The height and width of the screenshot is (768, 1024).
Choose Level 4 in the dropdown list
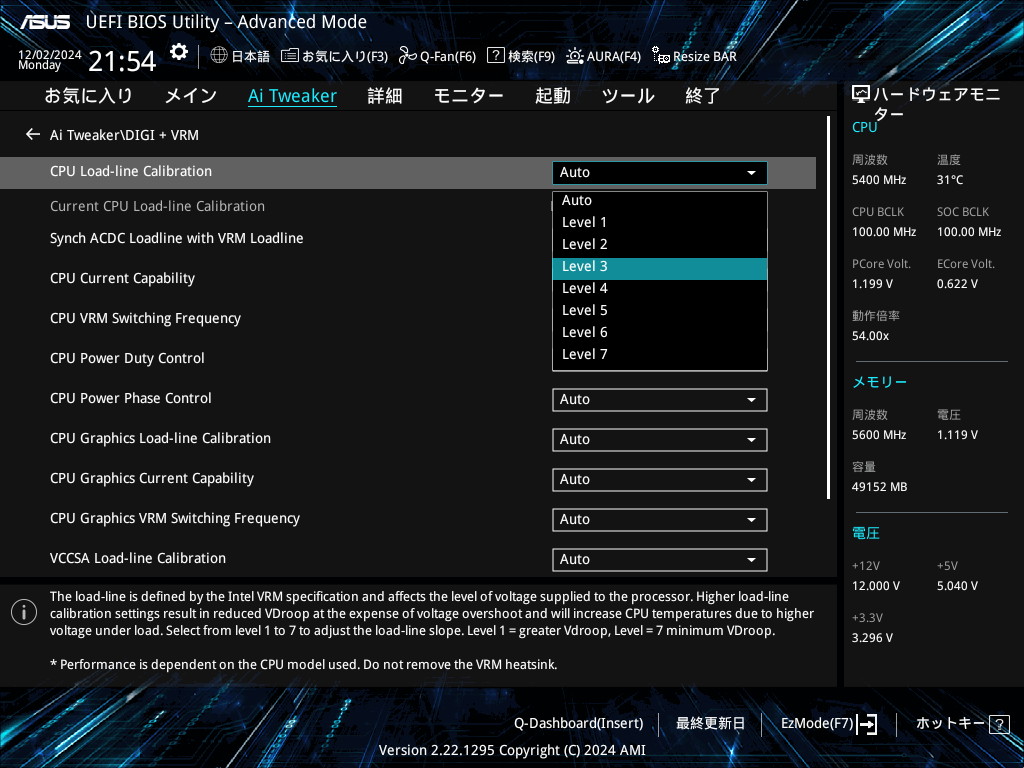click(660, 288)
